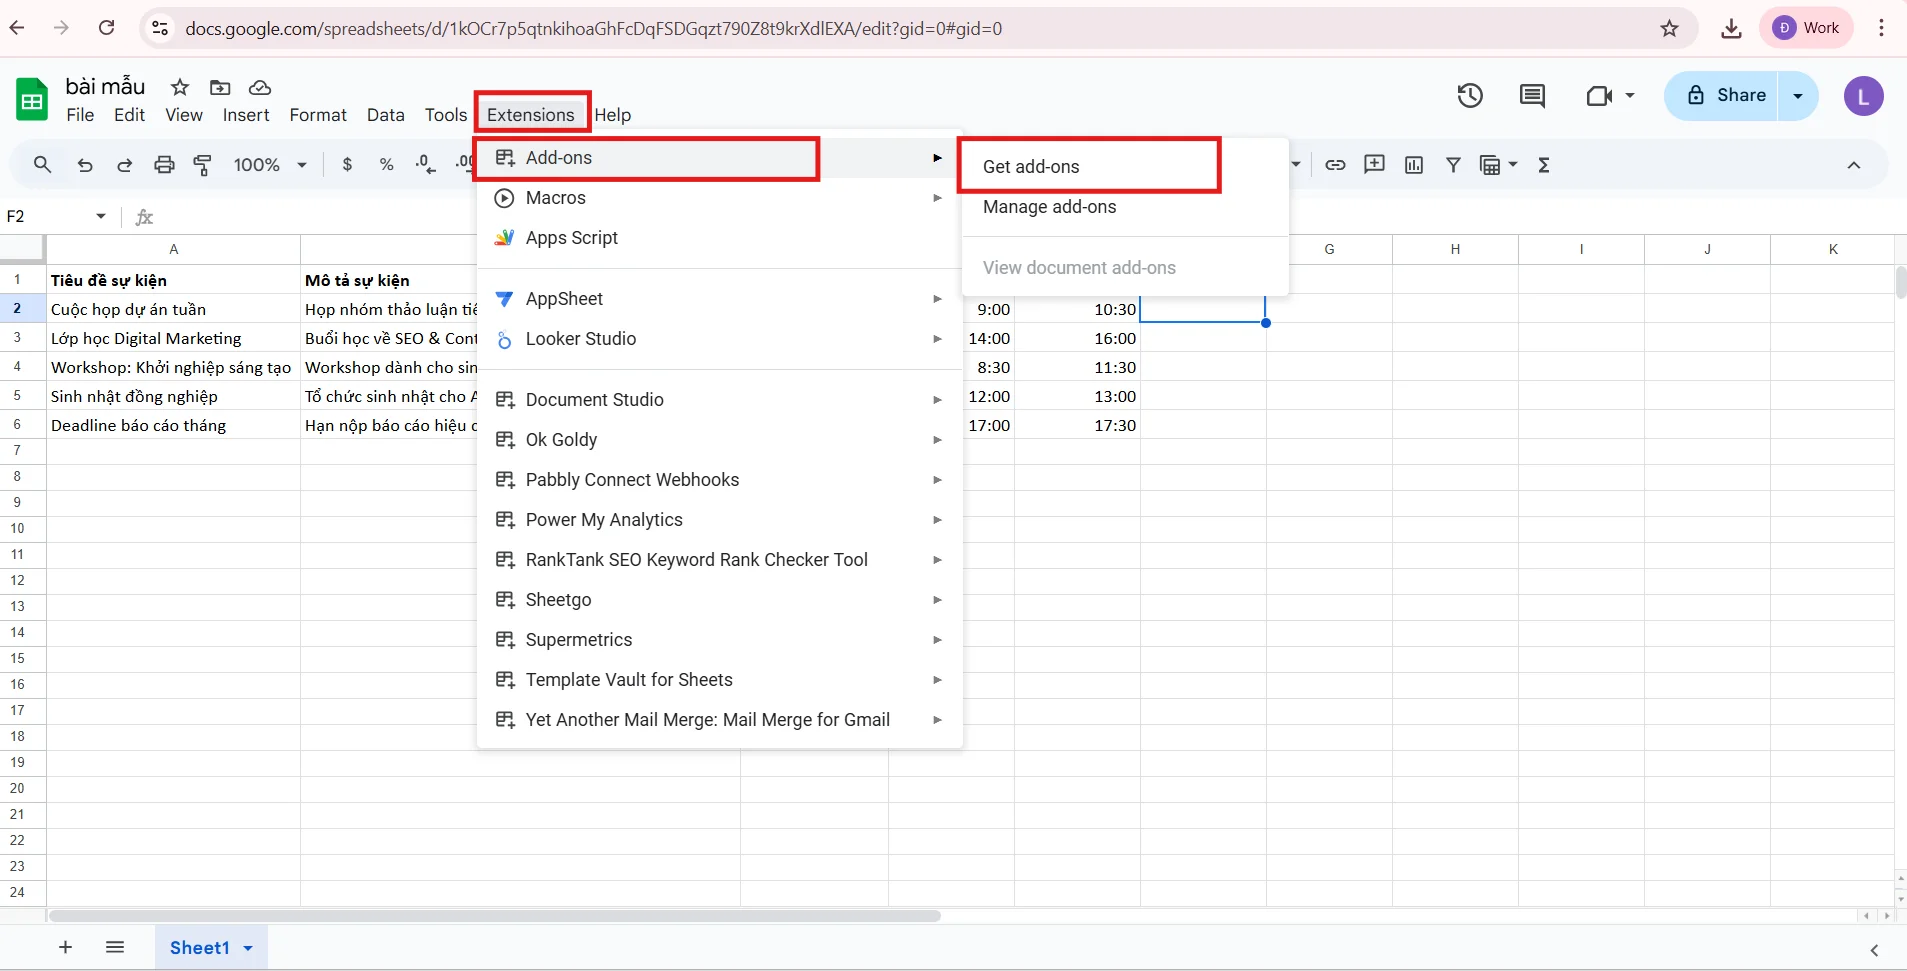
Task: Select column H header
Action: tap(1455, 249)
